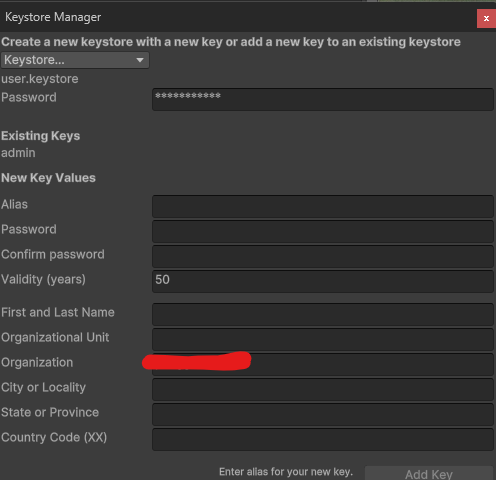Click the 'Alias' label

(x=14, y=204)
